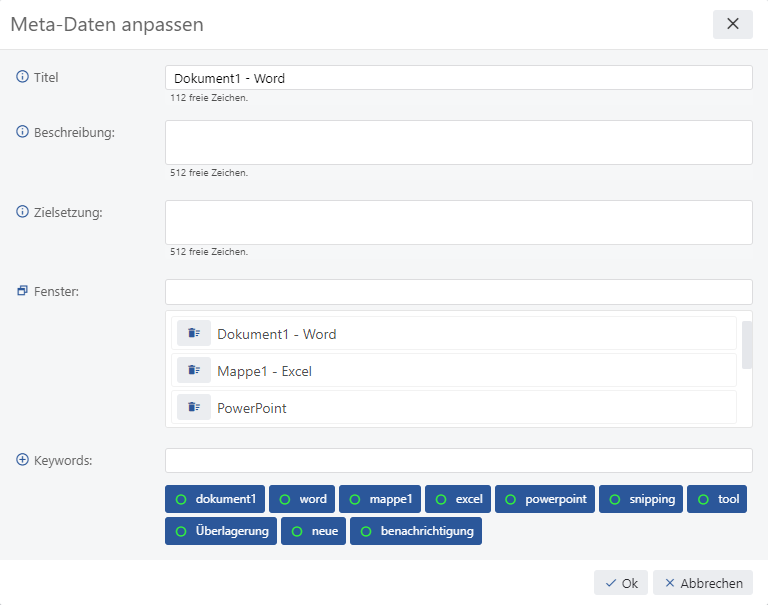Toggle the excel keyword tag

point(458,499)
